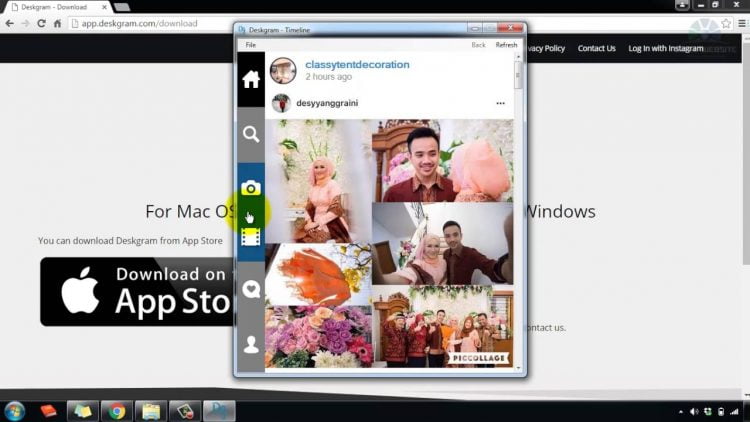Click Chrome forward navigation arrow
This screenshot has width=750, height=422.
(25, 23)
